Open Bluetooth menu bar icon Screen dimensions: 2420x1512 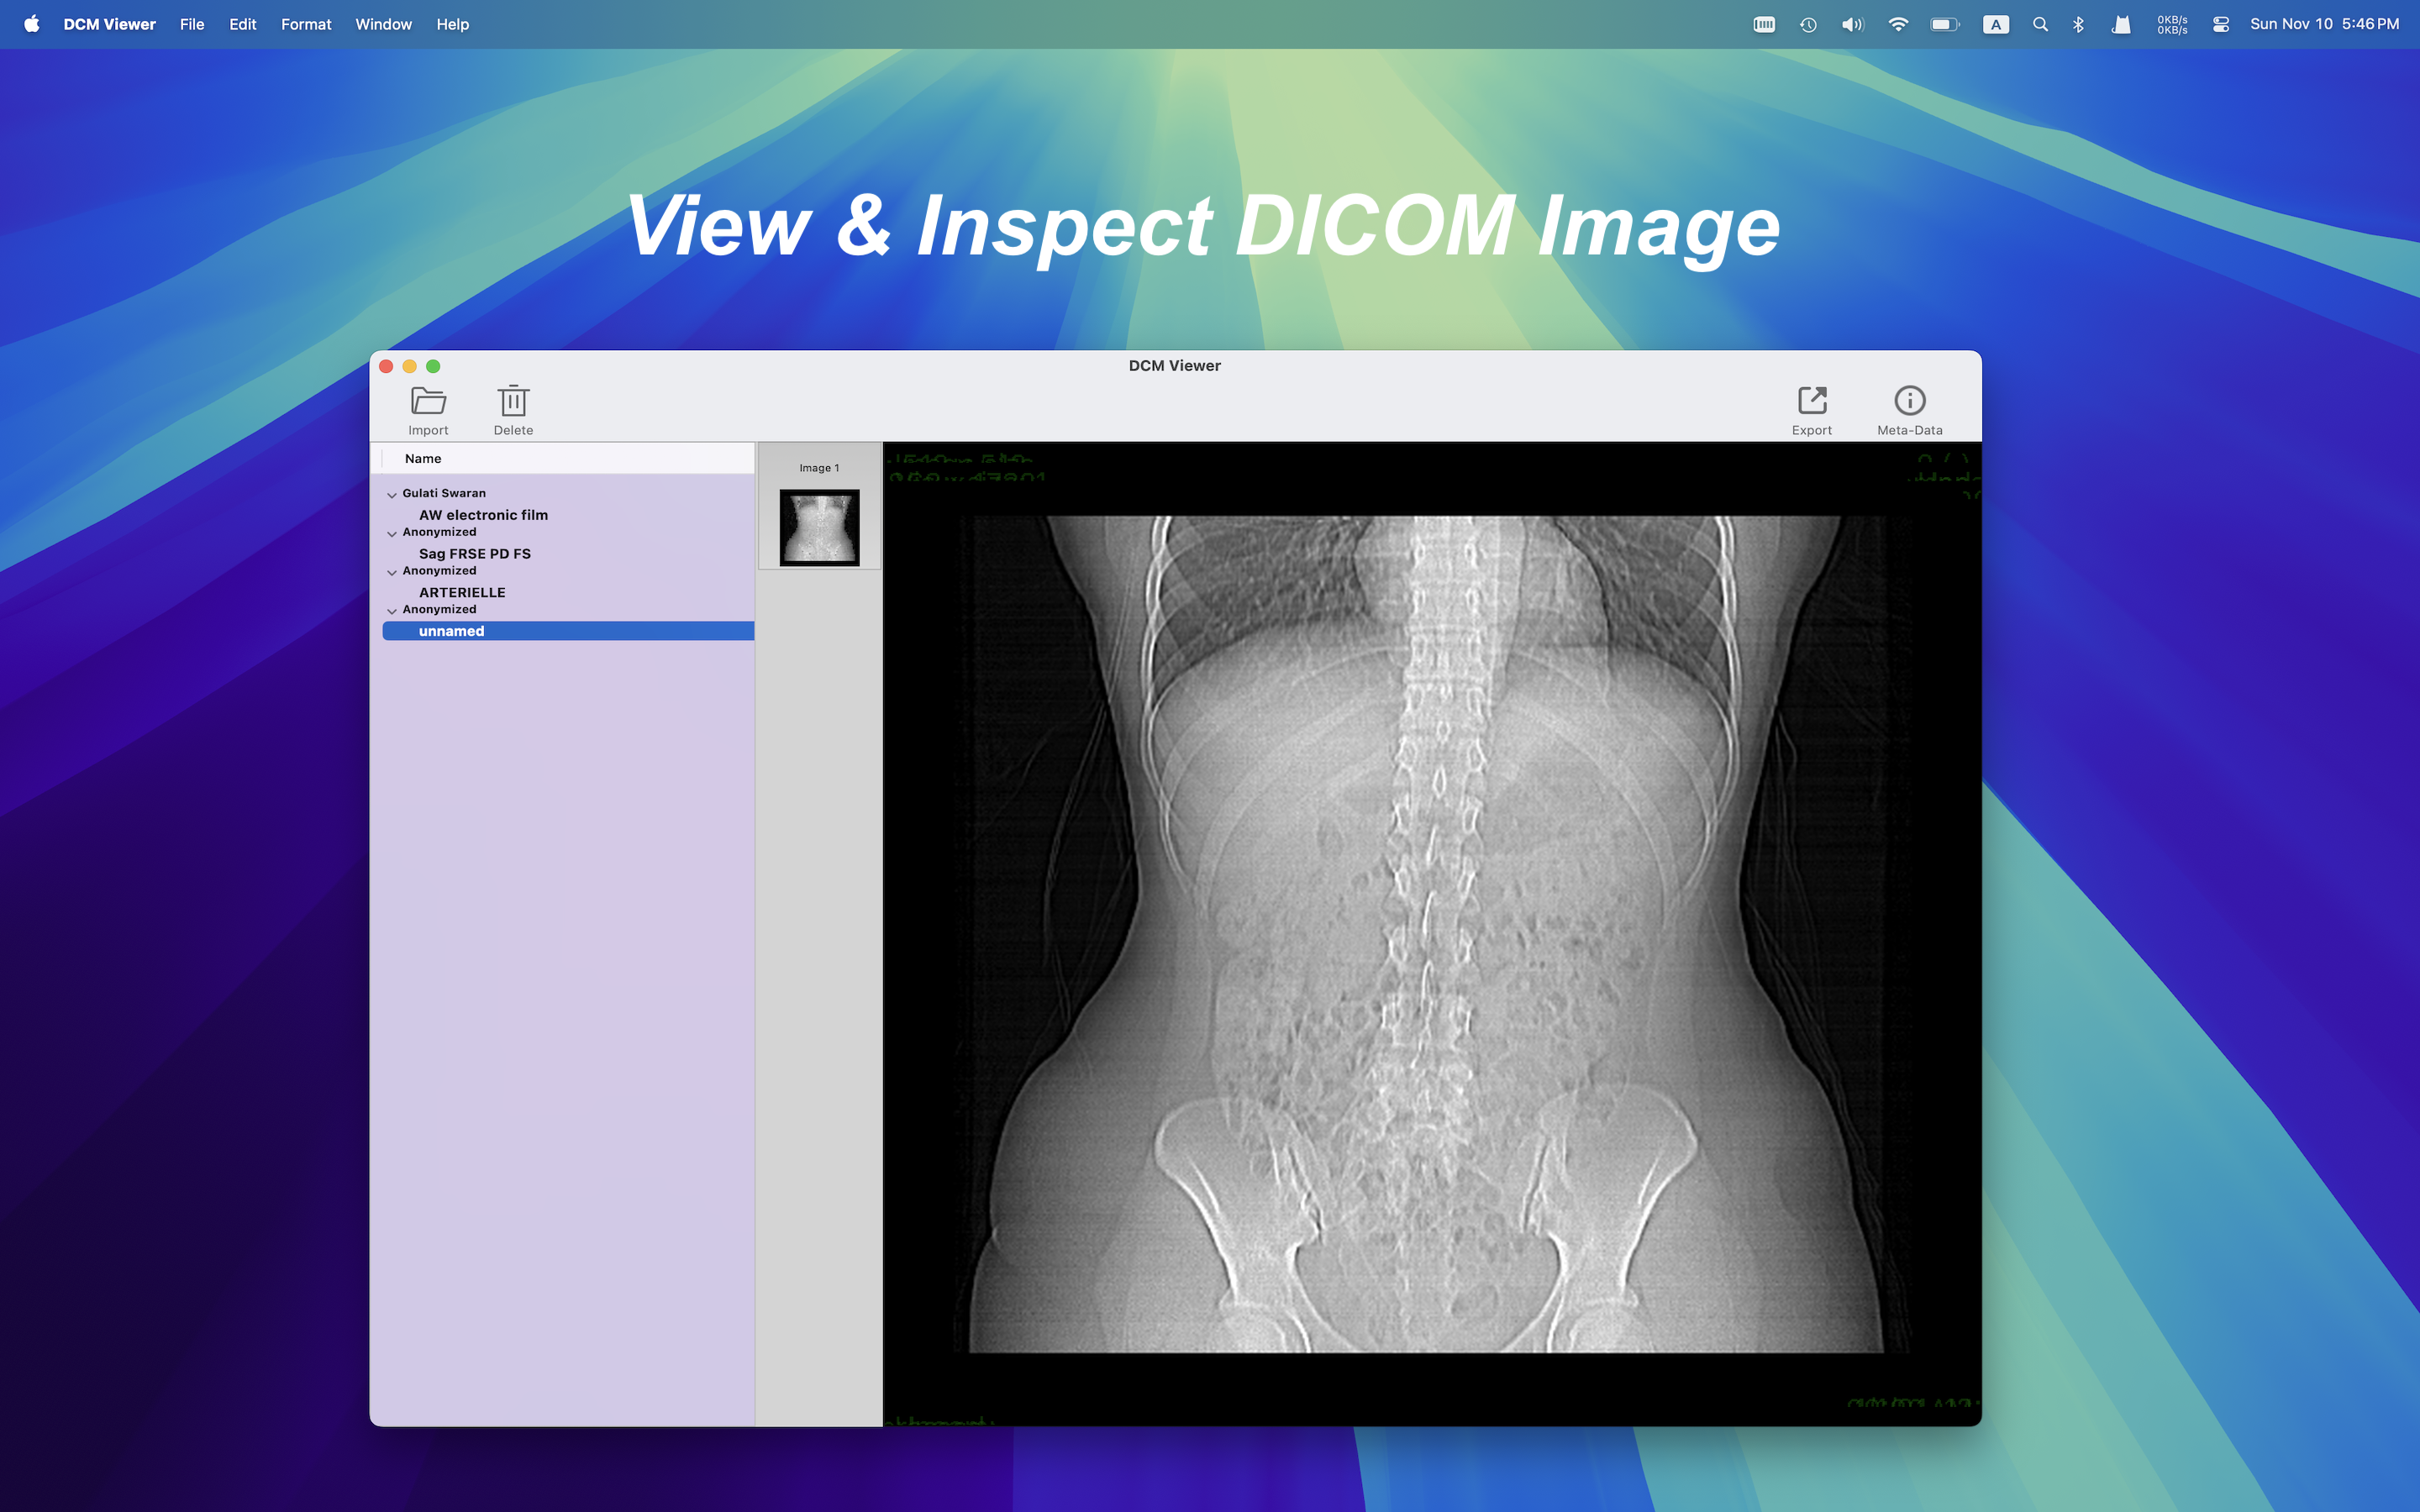tap(2078, 24)
